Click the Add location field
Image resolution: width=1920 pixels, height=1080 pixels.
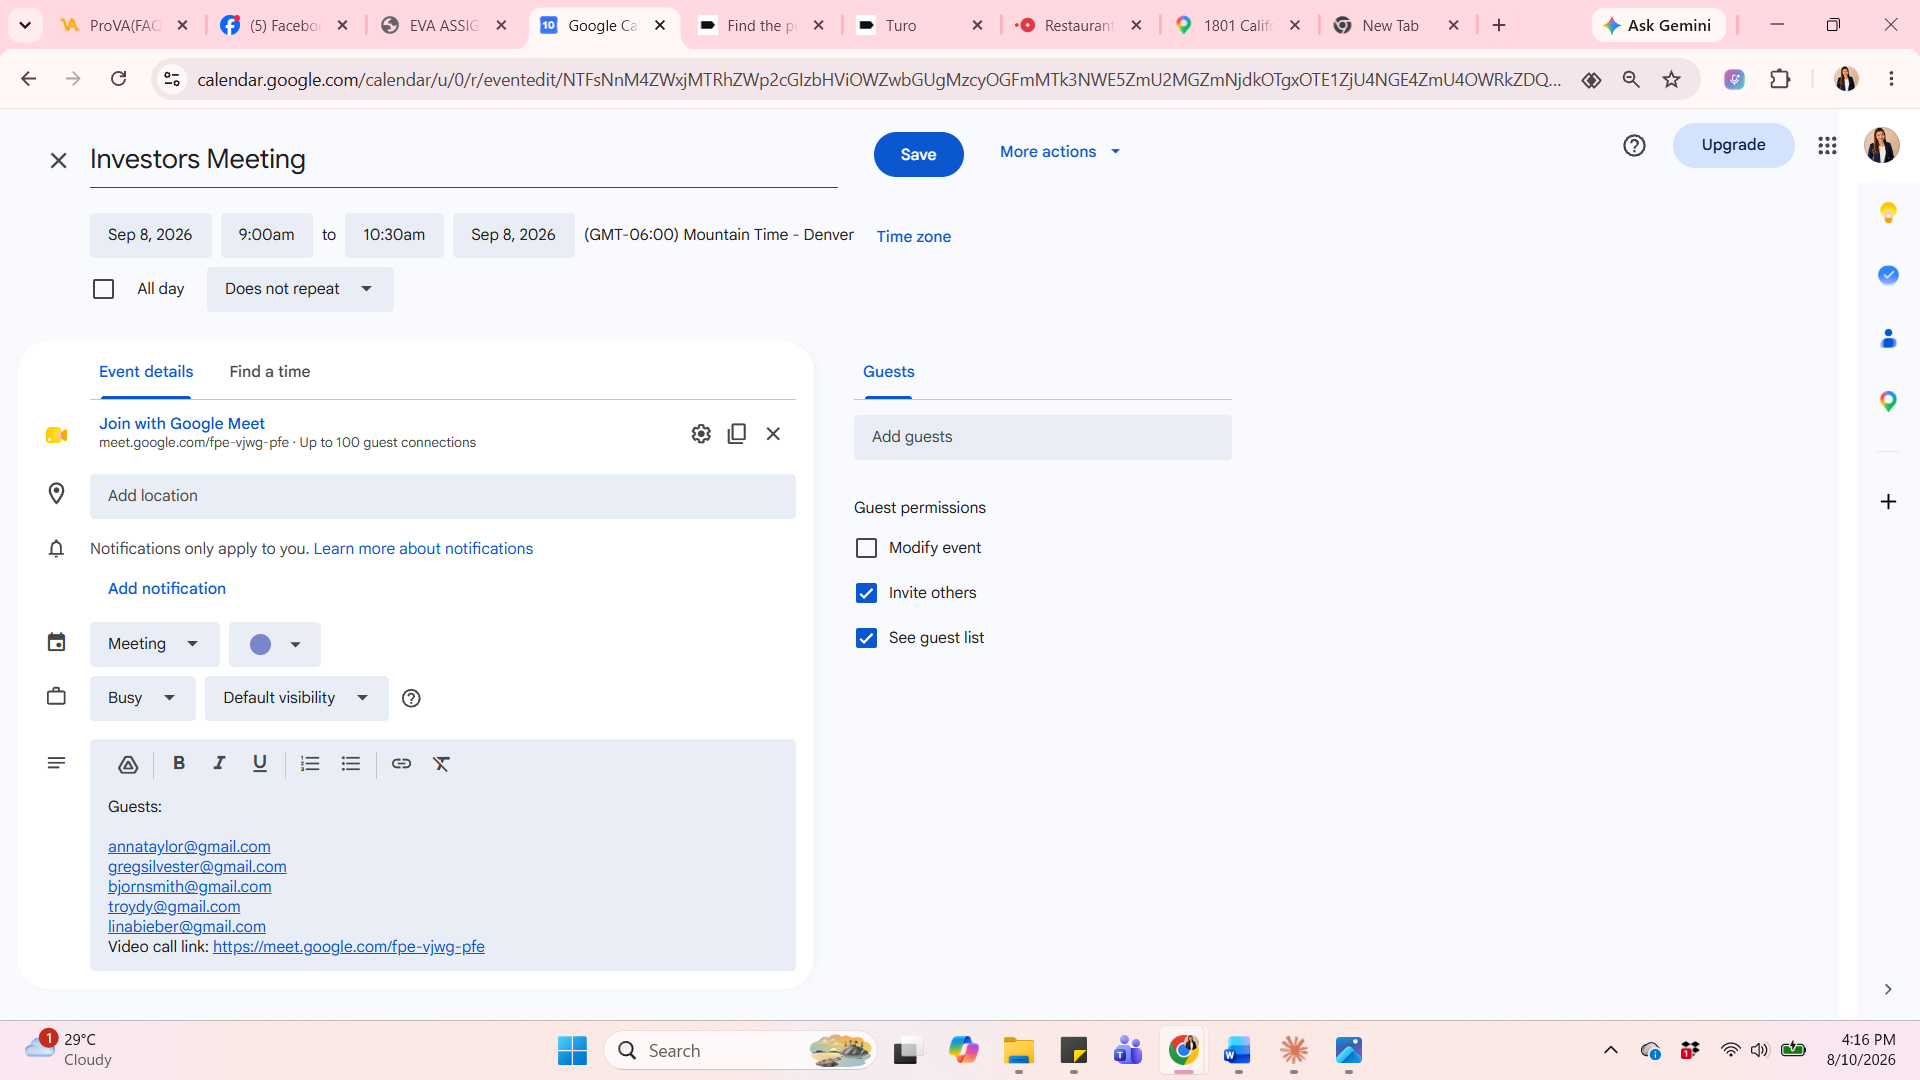[442, 496]
